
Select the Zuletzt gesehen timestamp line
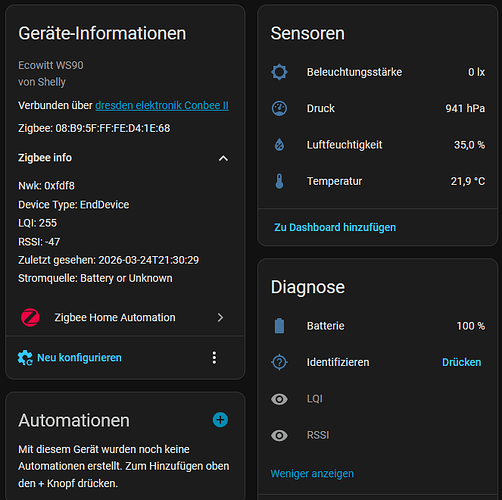click(x=108, y=260)
